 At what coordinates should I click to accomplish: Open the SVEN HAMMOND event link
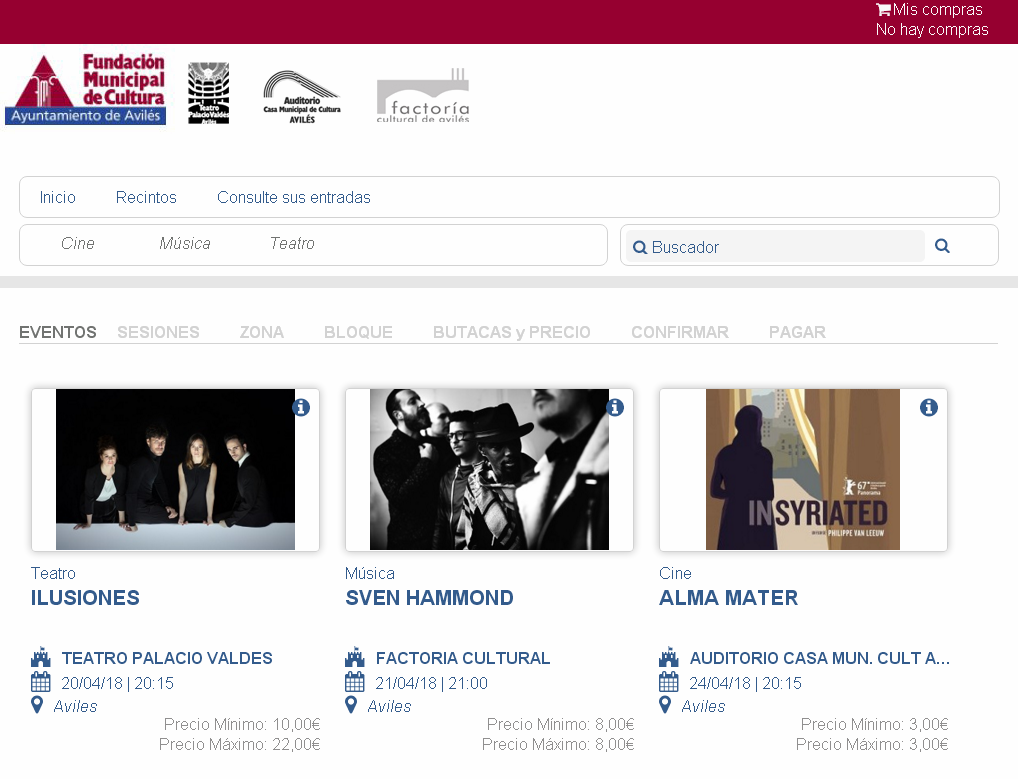pos(429,598)
